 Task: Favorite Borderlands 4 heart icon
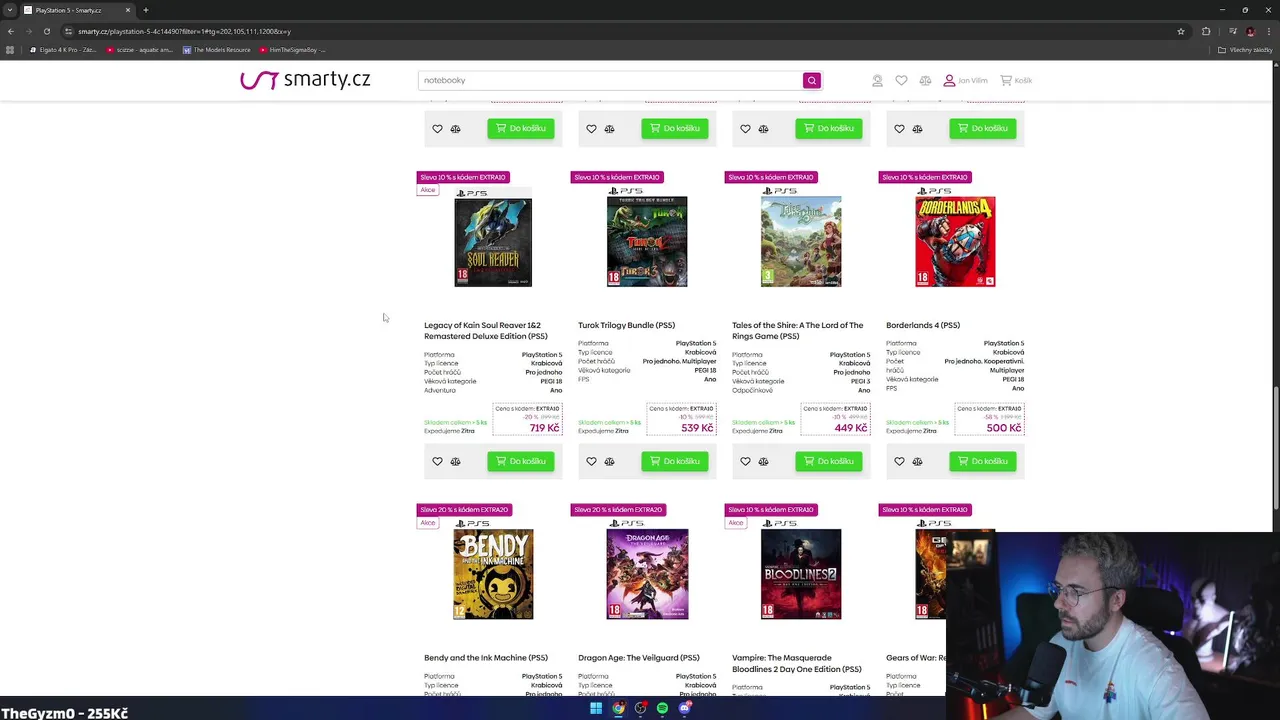coord(899,461)
